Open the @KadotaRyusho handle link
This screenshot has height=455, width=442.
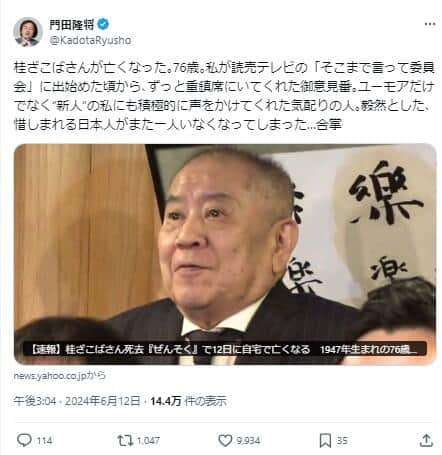(x=90, y=40)
